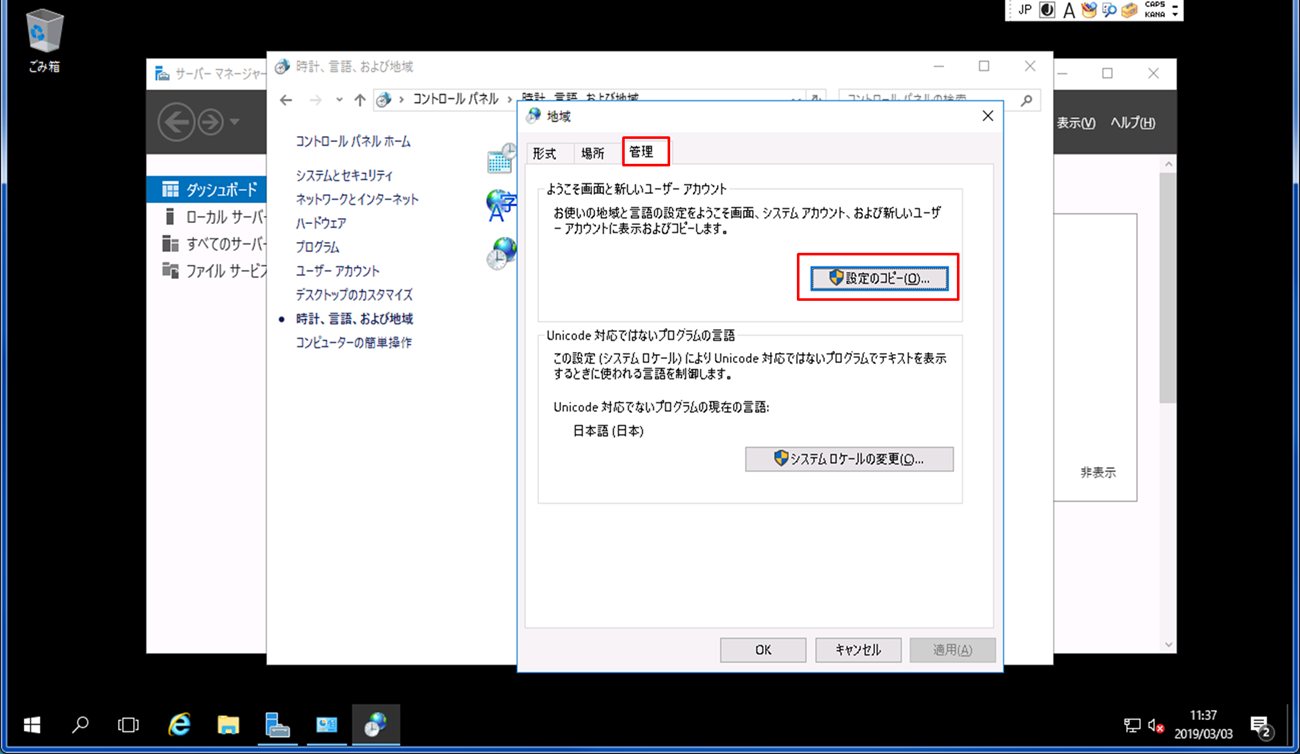Launch Internet Explorer from the taskbar
The image size is (1300, 754).
(178, 724)
